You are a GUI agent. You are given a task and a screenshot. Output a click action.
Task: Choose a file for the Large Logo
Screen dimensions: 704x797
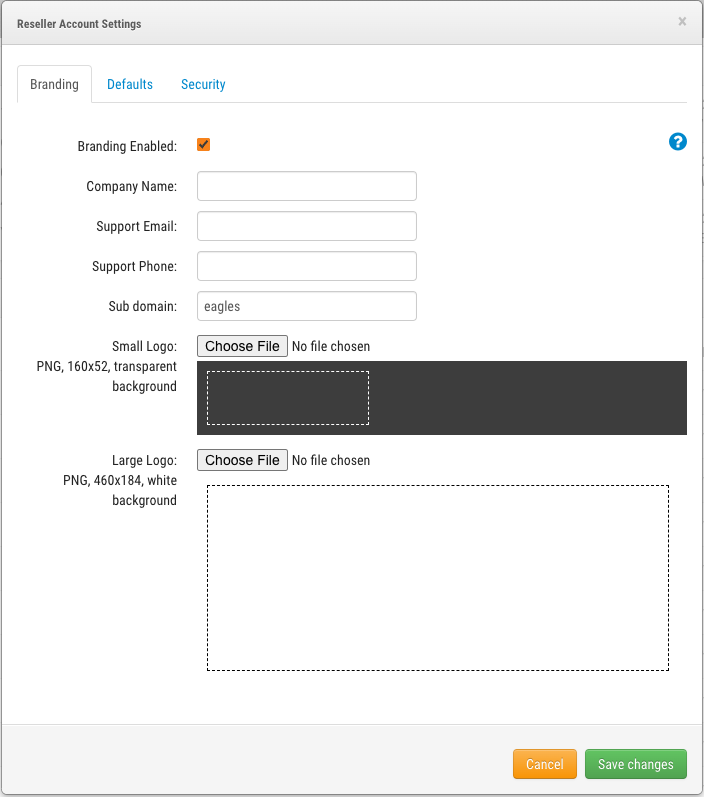coord(242,460)
